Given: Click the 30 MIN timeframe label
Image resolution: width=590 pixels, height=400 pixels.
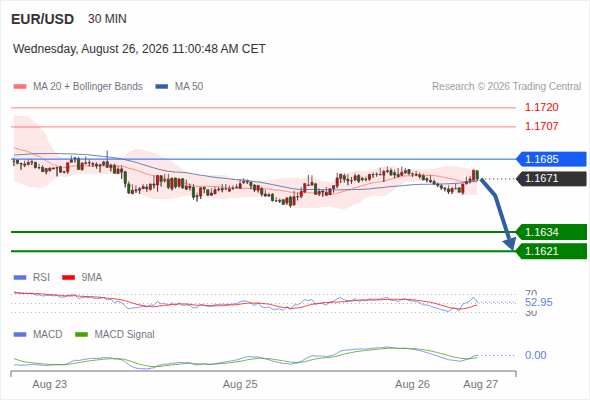Looking at the screenshot, I should (107, 19).
